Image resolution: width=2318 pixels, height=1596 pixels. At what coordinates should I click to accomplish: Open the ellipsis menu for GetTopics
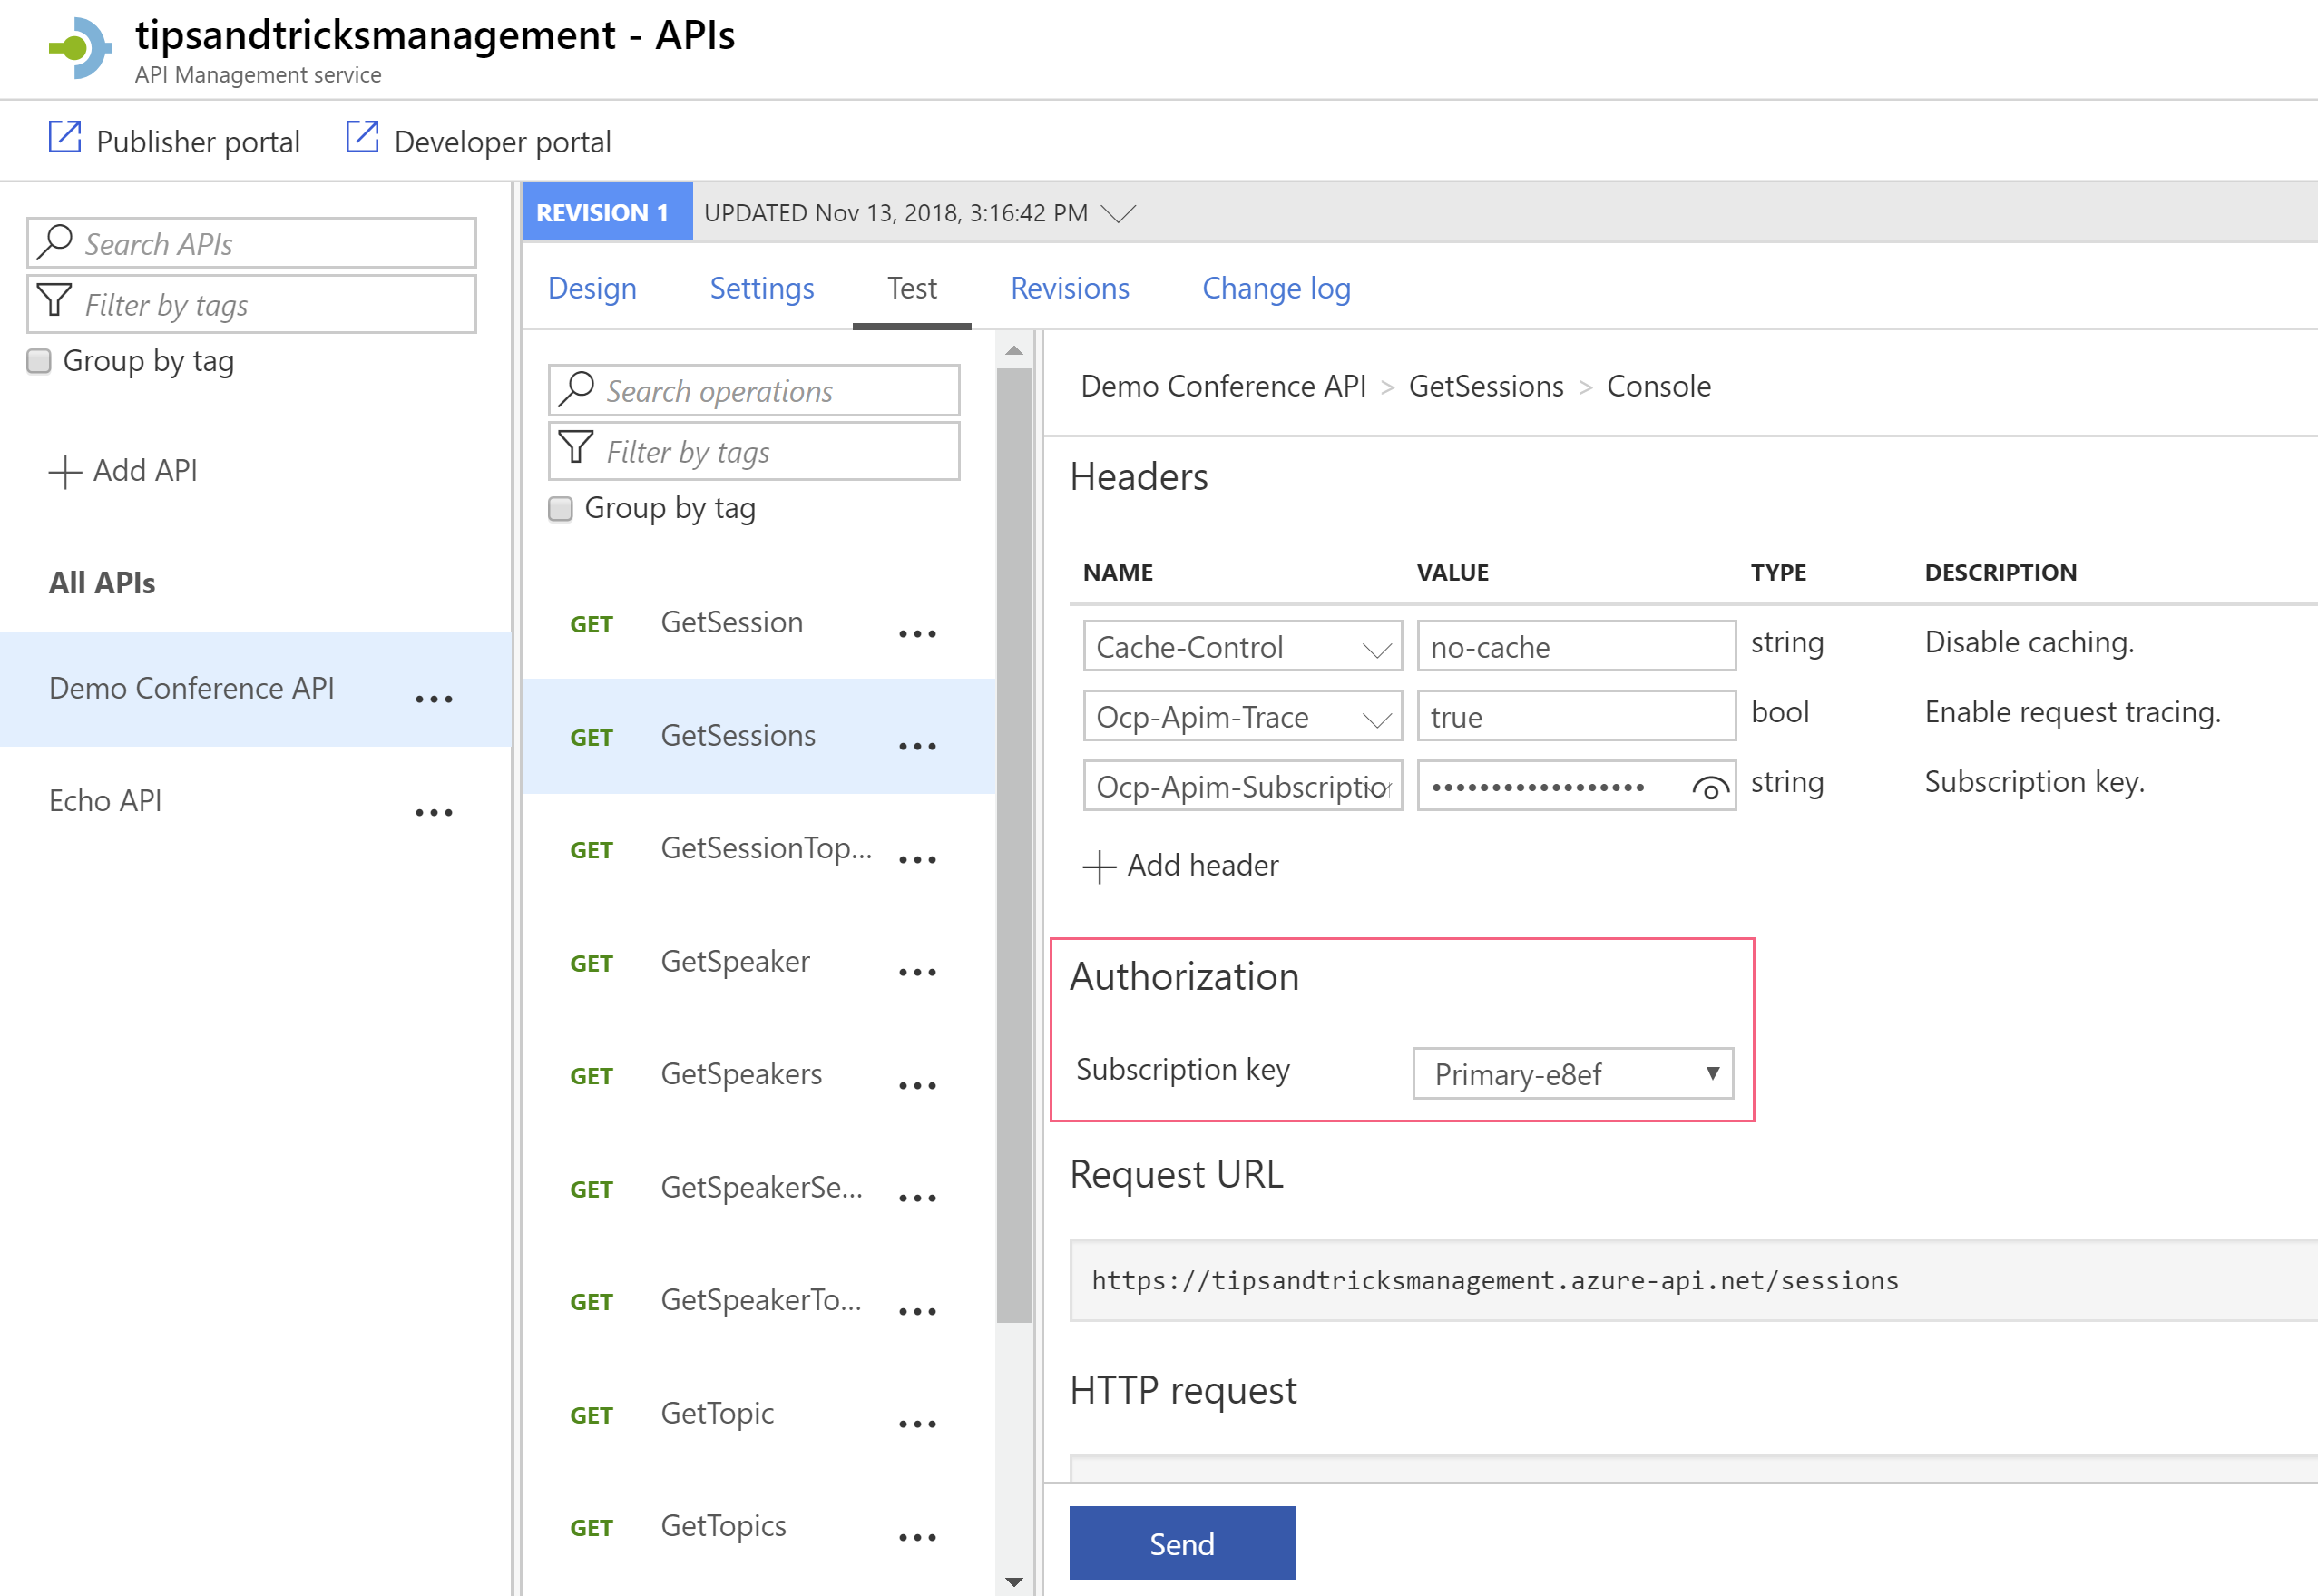click(x=917, y=1537)
